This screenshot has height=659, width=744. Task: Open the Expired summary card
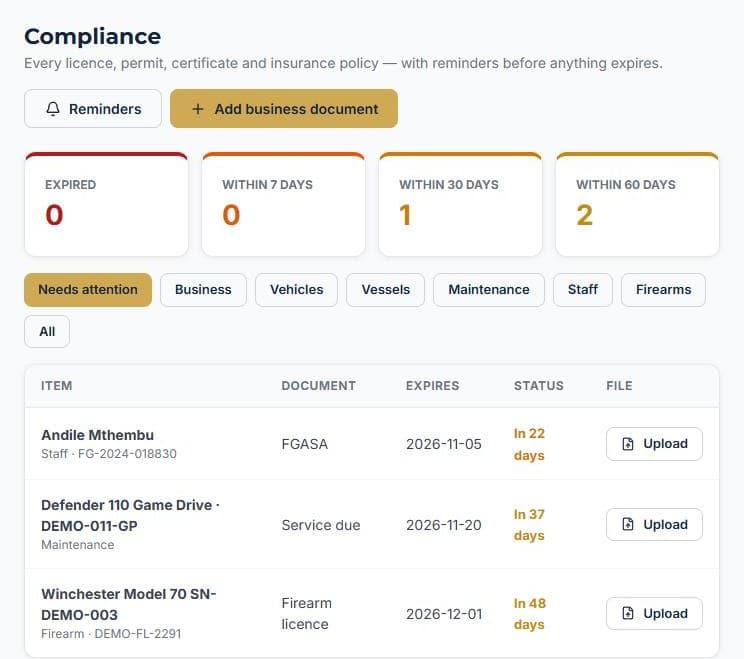click(106, 204)
